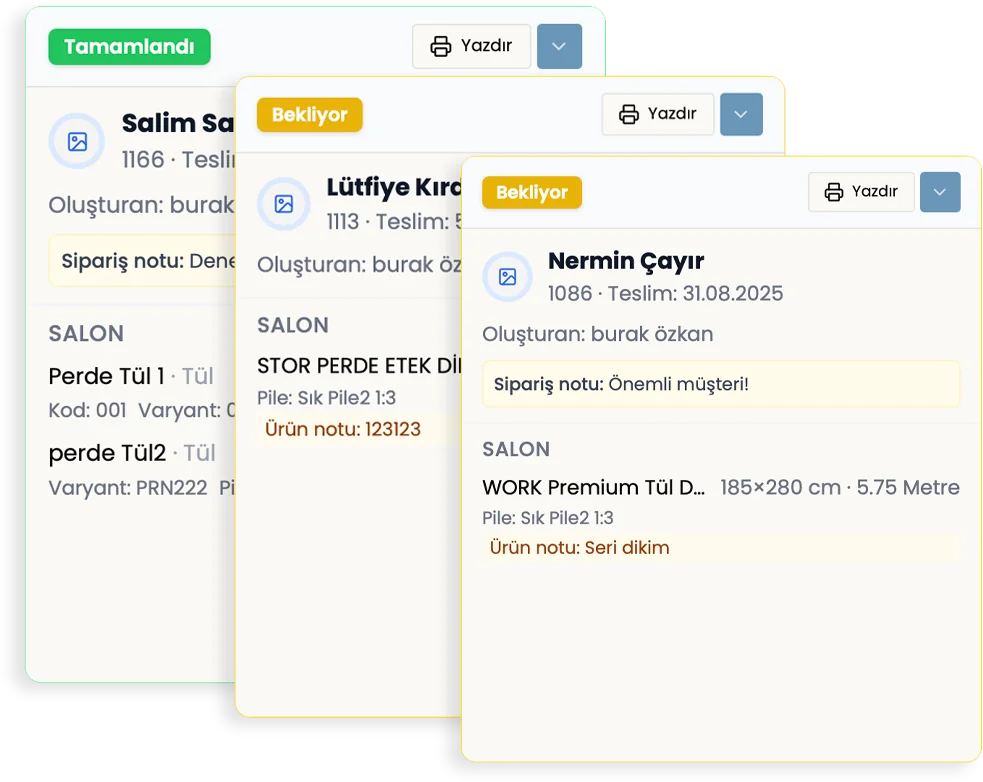Expand dropdown chevron on Nermin Çayır card

pos(940,191)
